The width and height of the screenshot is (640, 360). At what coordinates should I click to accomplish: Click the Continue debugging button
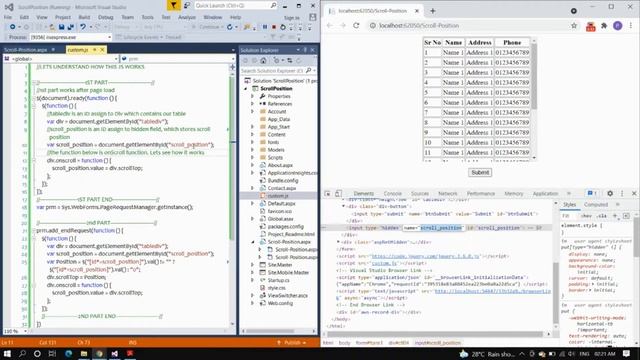click(209, 27)
